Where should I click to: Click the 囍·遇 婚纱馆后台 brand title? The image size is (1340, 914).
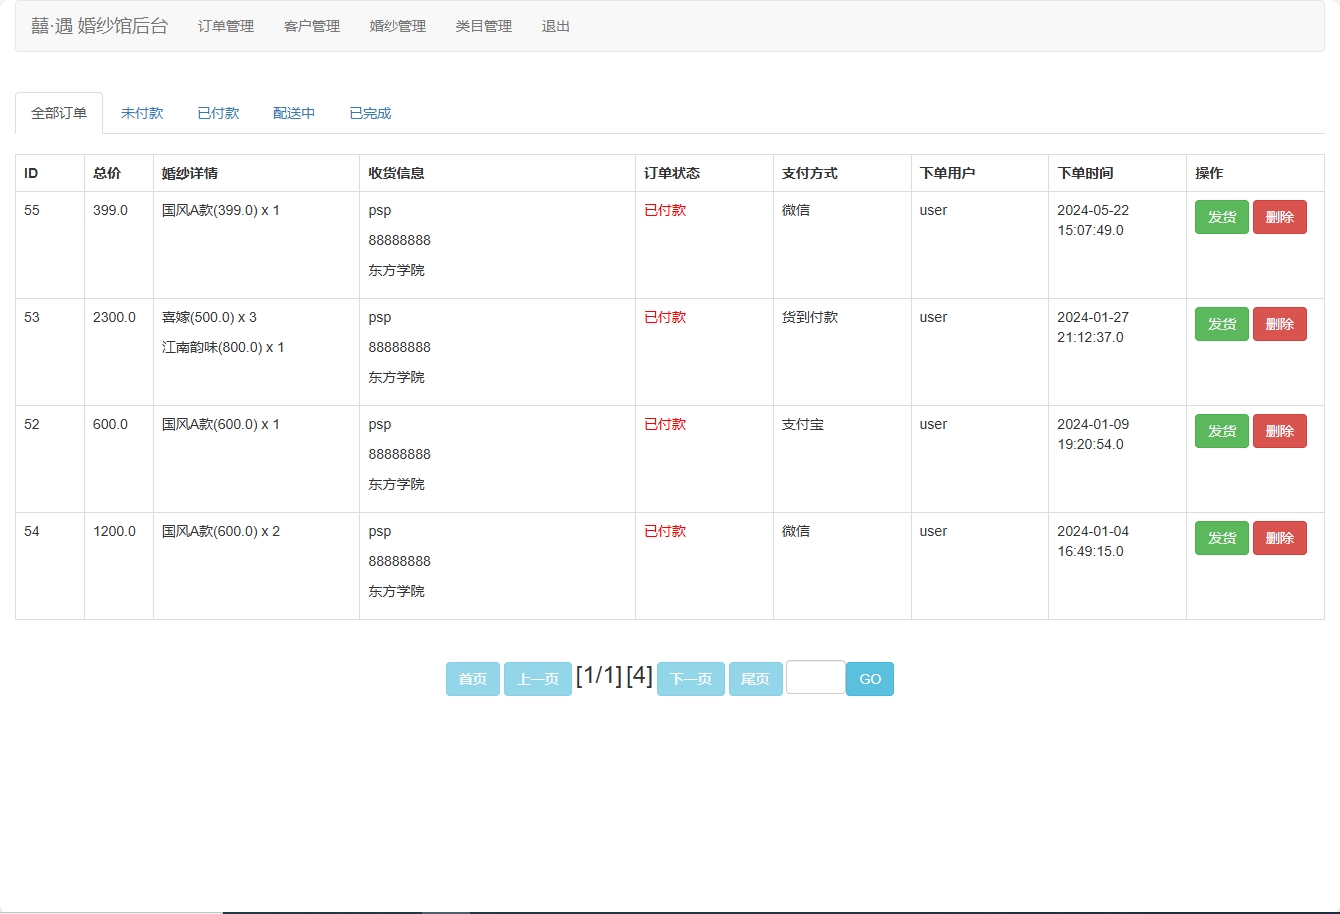pos(100,27)
